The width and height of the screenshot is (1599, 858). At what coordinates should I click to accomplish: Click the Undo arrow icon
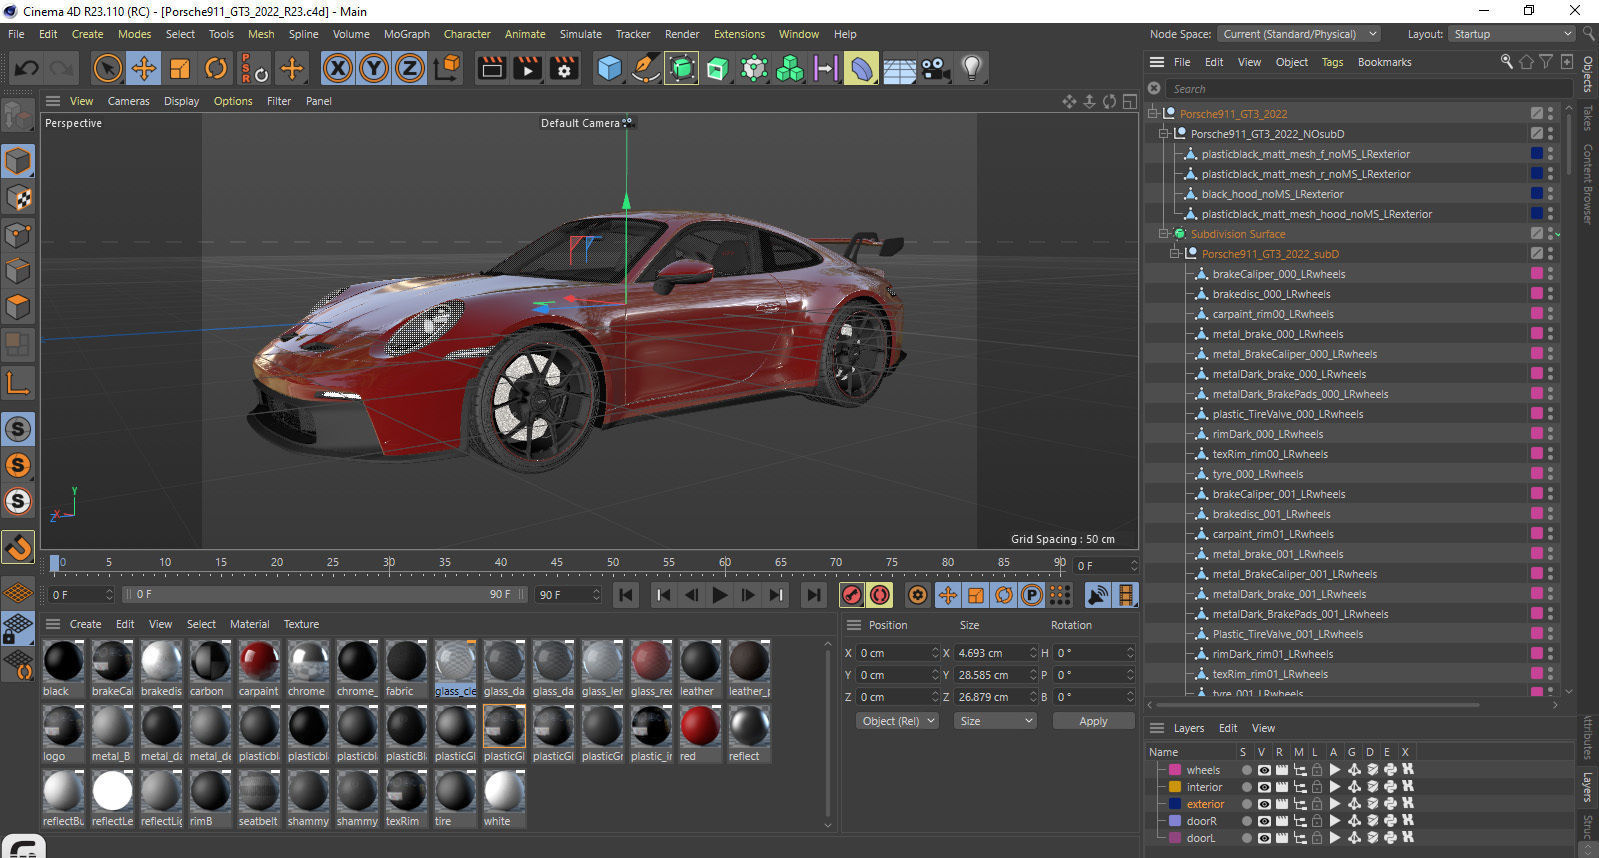pyautogui.click(x=27, y=68)
